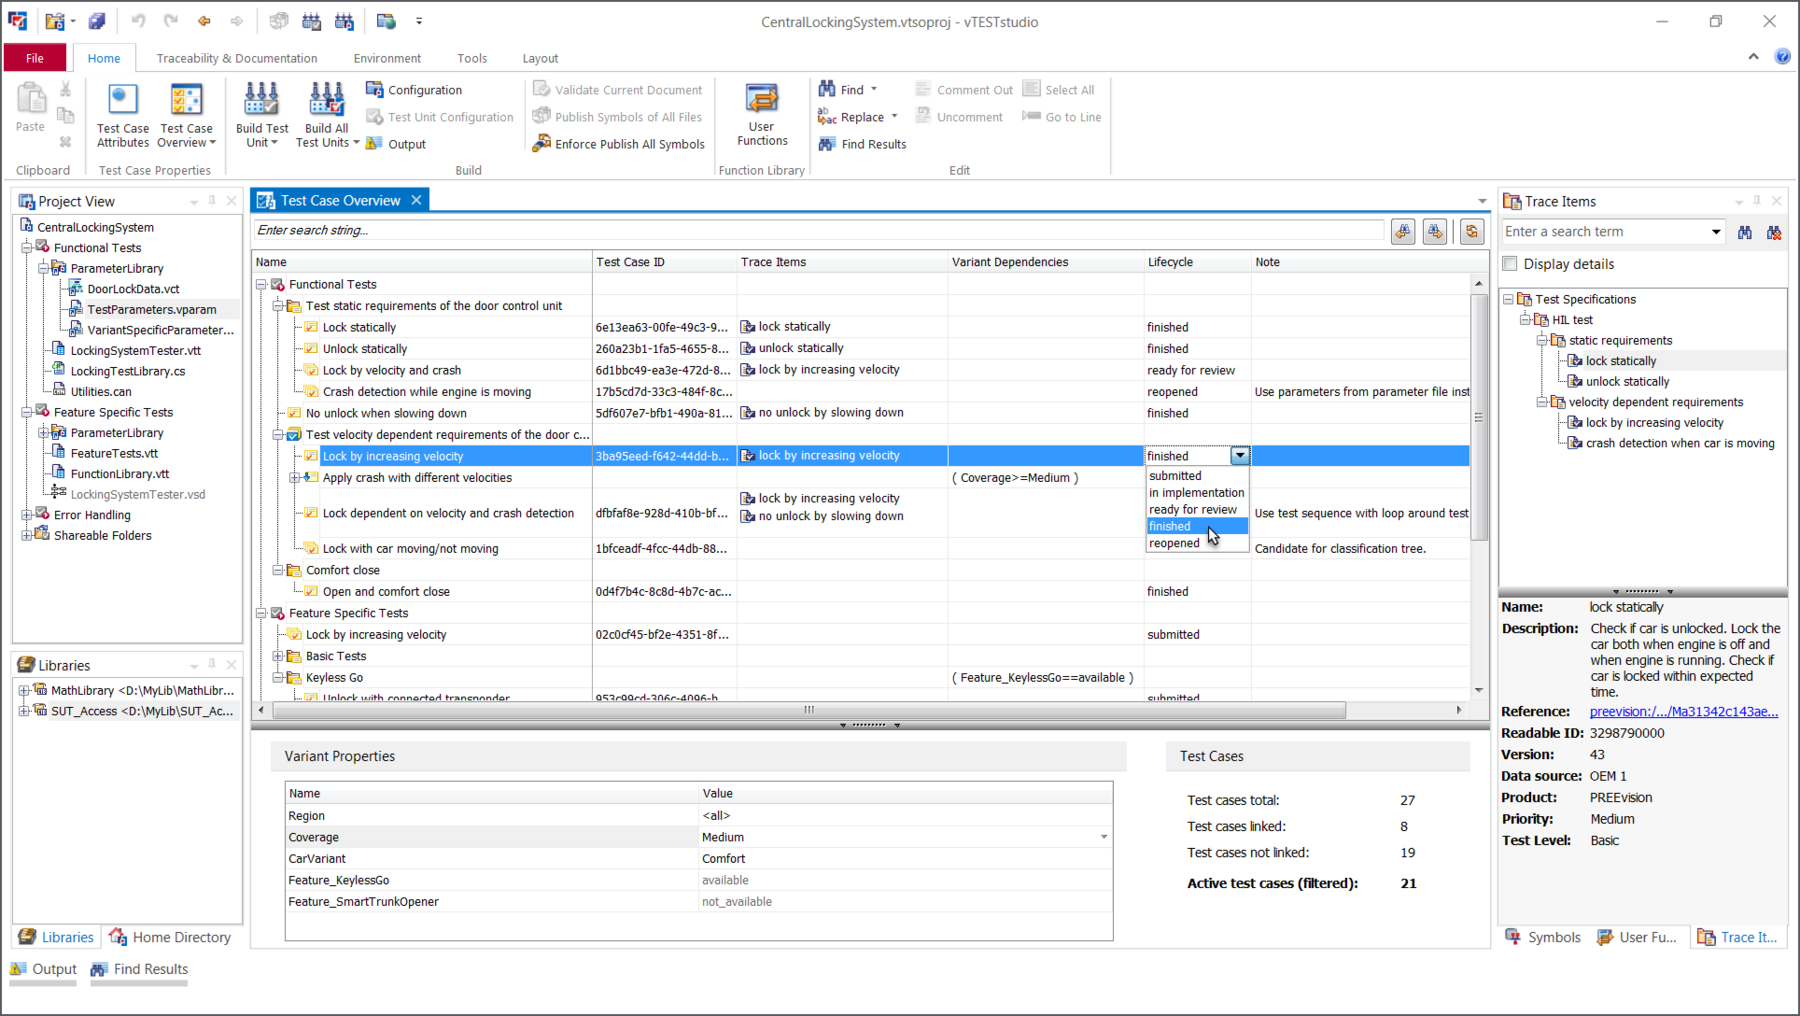The width and height of the screenshot is (1800, 1016).
Task: Open the Symbols bottom tab
Action: coord(1543,937)
